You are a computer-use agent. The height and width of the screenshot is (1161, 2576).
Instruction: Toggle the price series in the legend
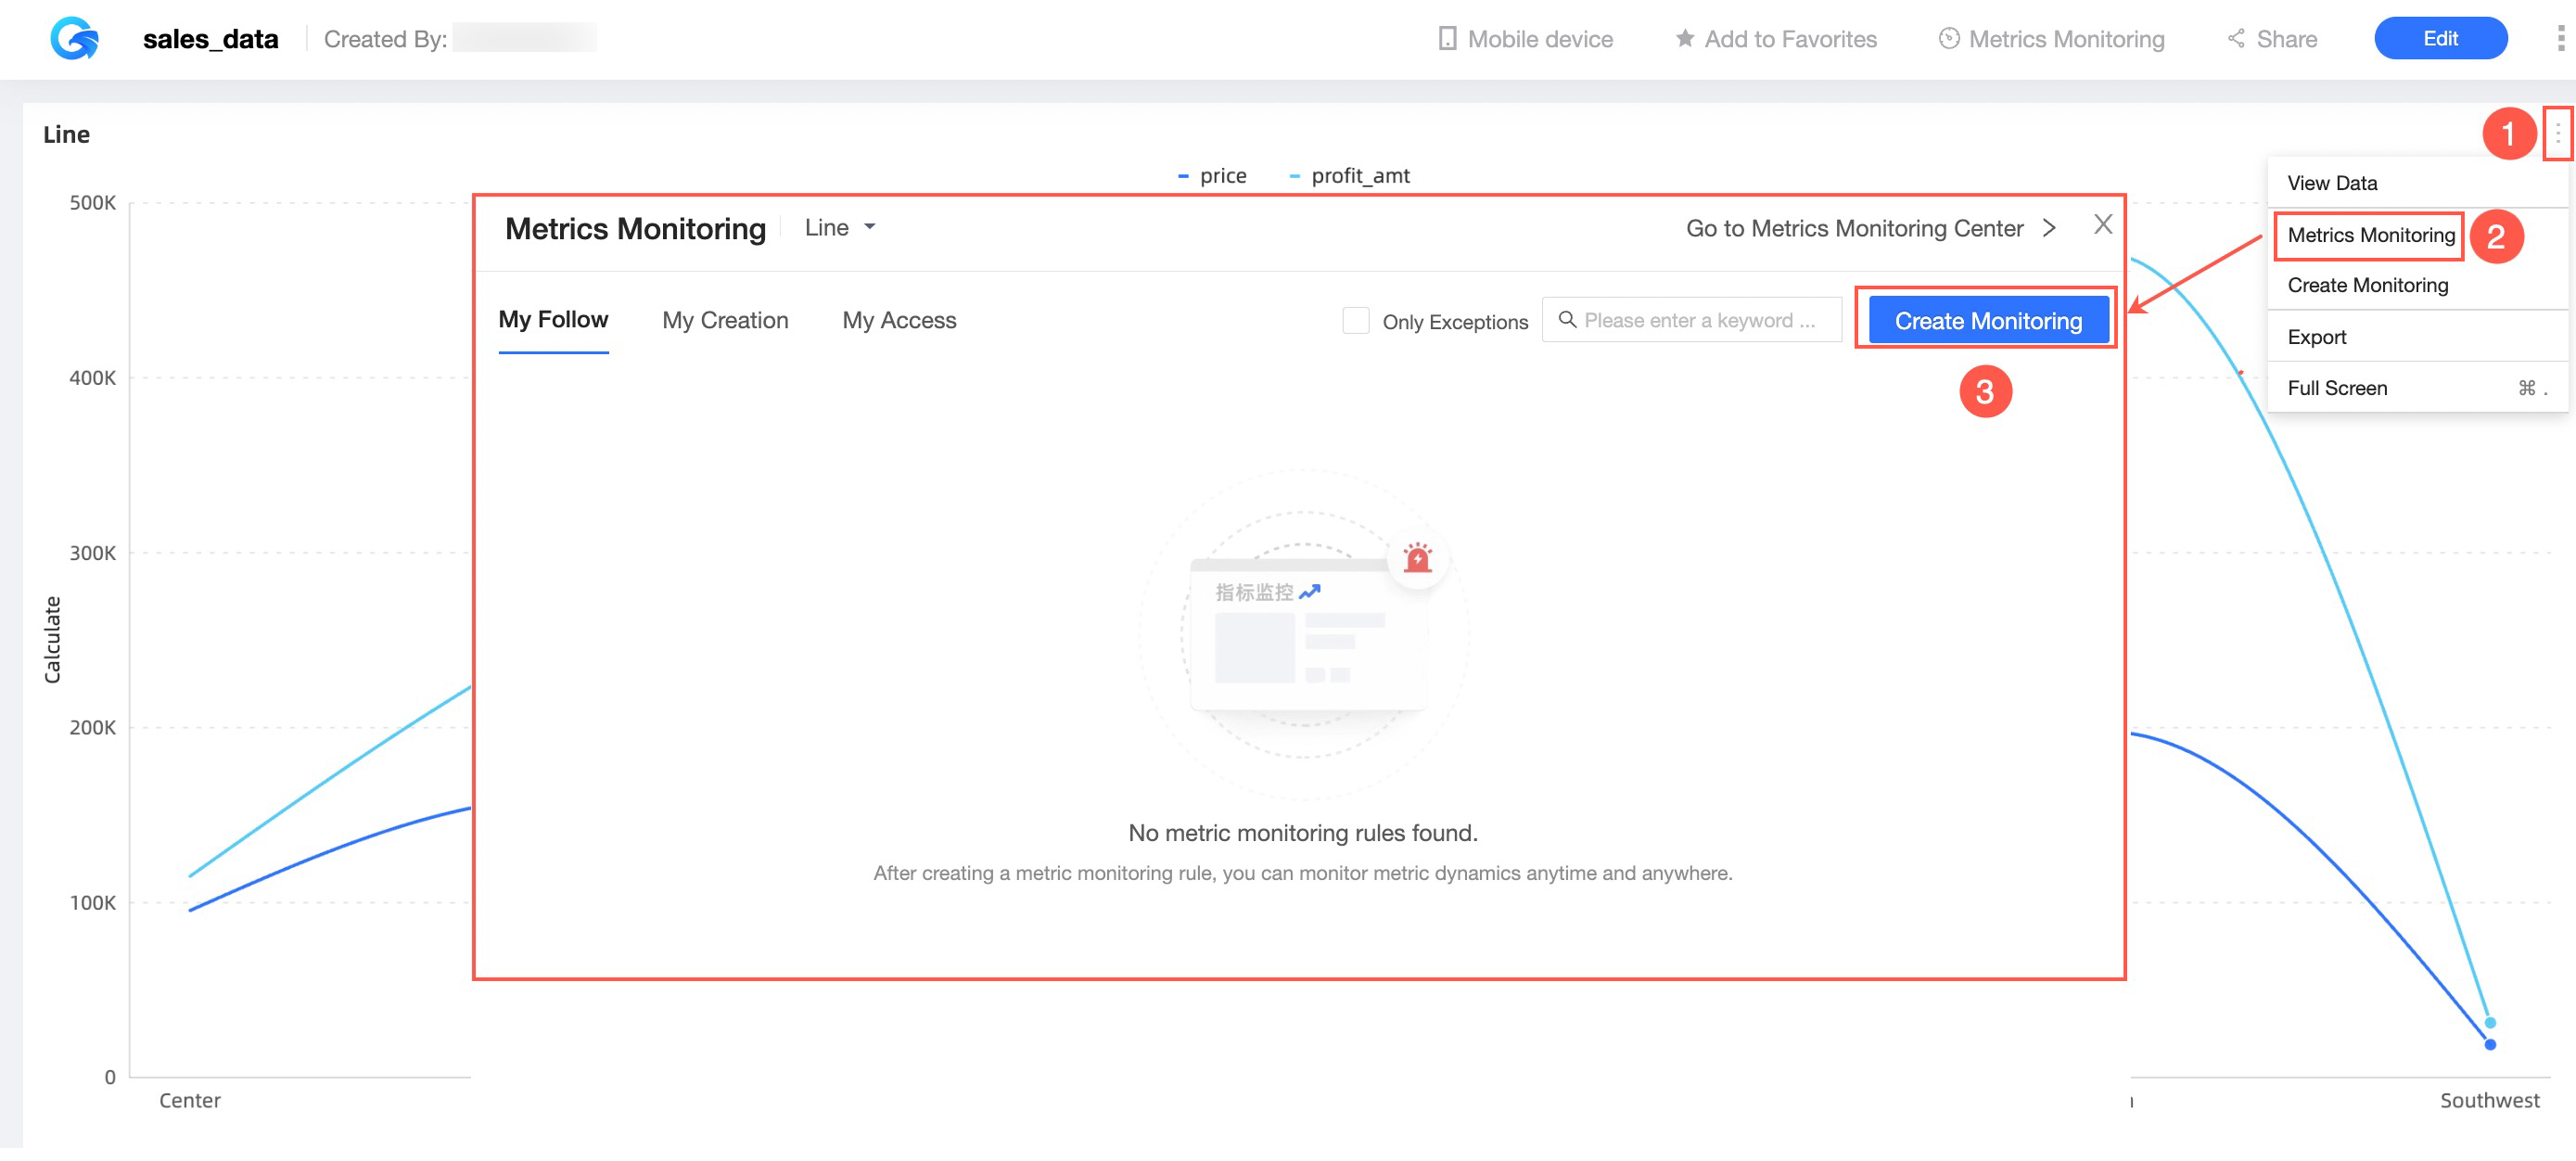click(1213, 175)
